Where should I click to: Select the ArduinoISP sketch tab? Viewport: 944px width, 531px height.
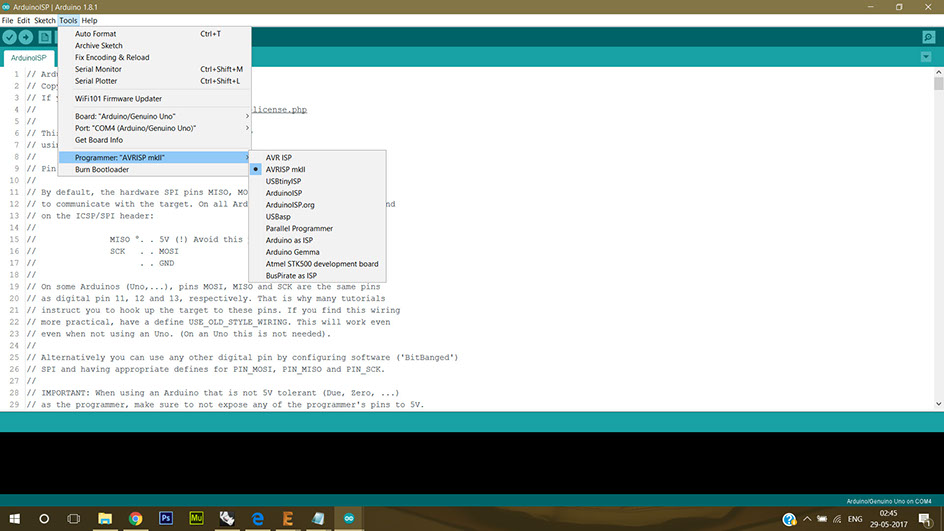(x=28, y=58)
